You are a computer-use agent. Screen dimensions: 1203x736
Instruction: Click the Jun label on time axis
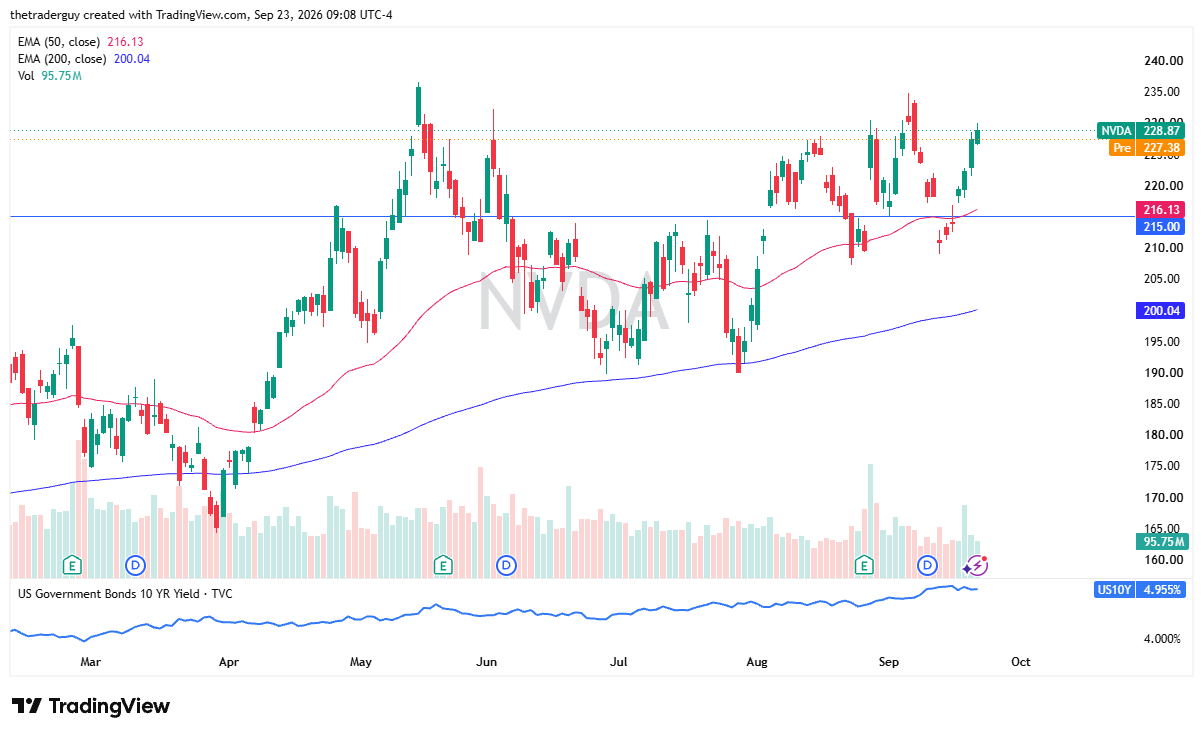point(487,661)
